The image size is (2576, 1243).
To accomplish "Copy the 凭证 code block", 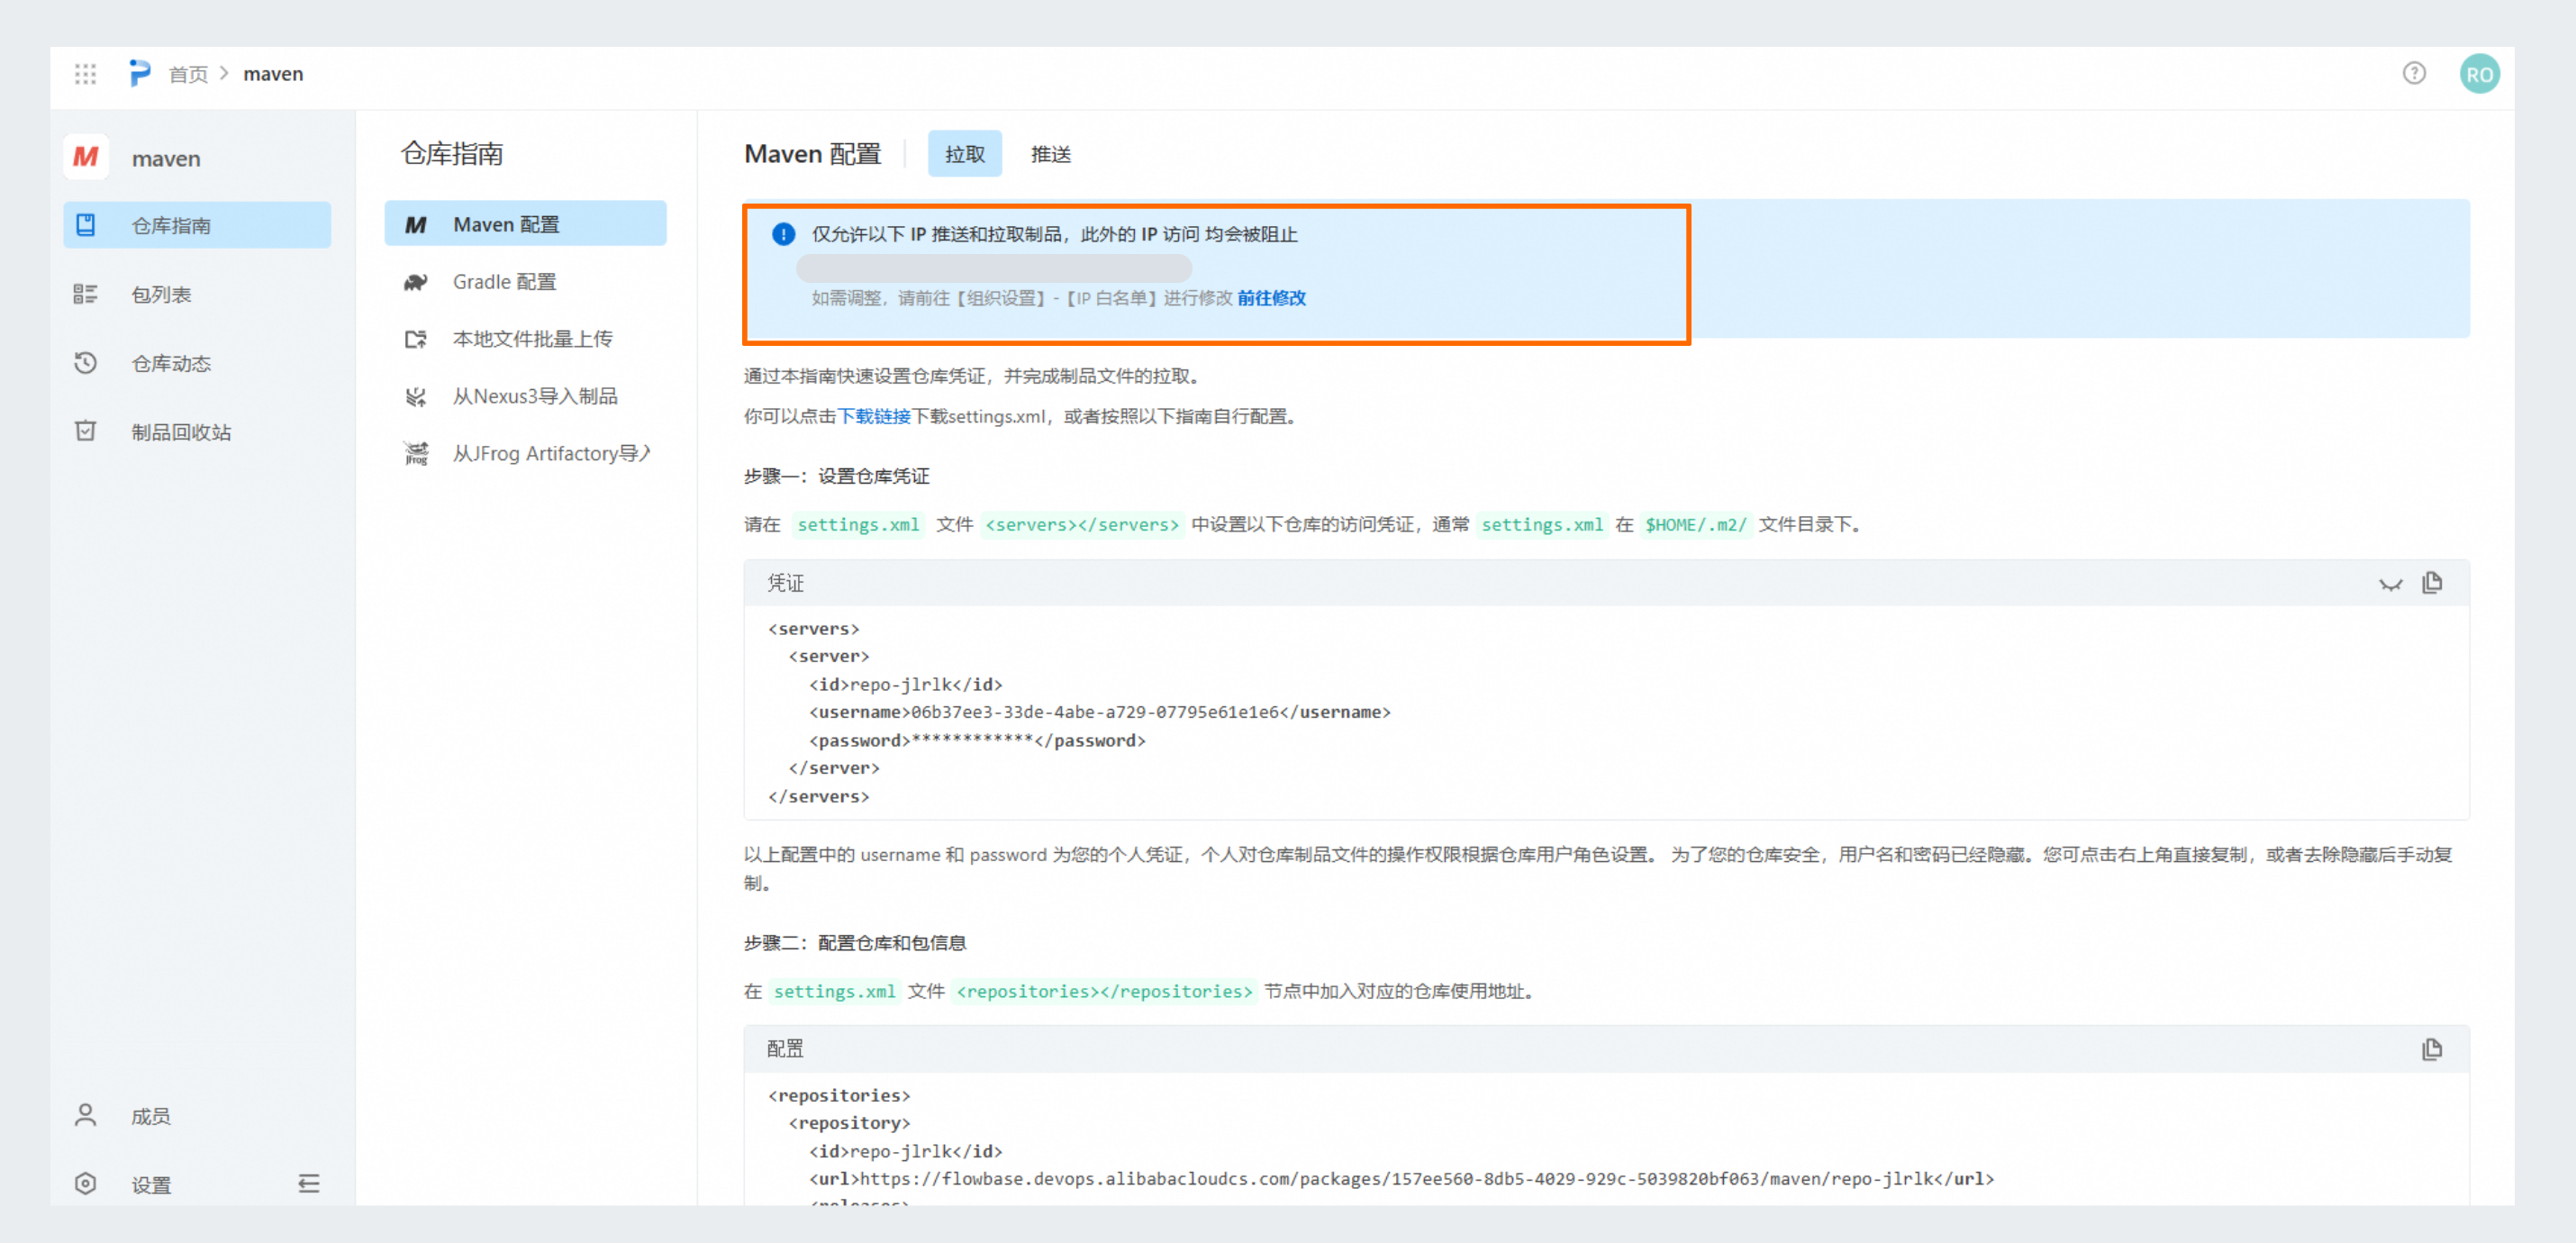I will click(2433, 583).
